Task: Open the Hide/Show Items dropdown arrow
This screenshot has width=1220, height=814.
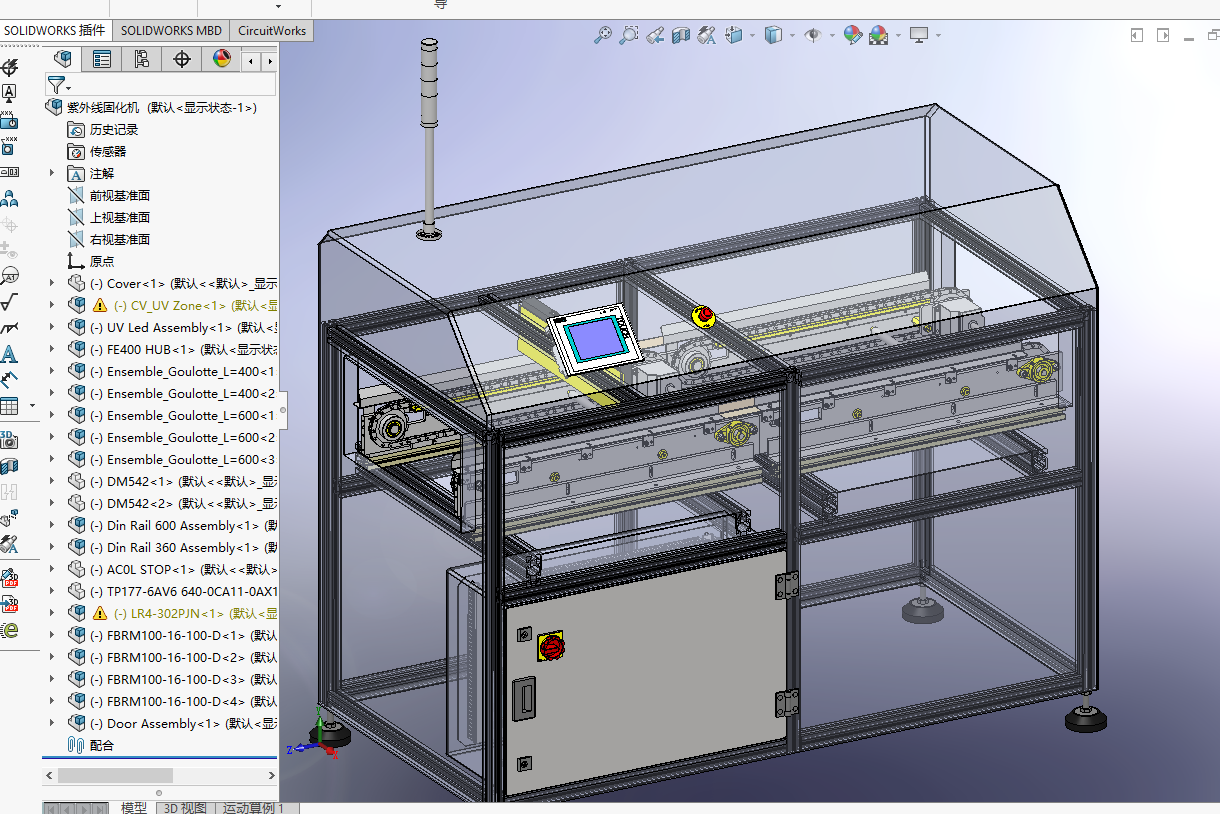Action: click(832, 36)
